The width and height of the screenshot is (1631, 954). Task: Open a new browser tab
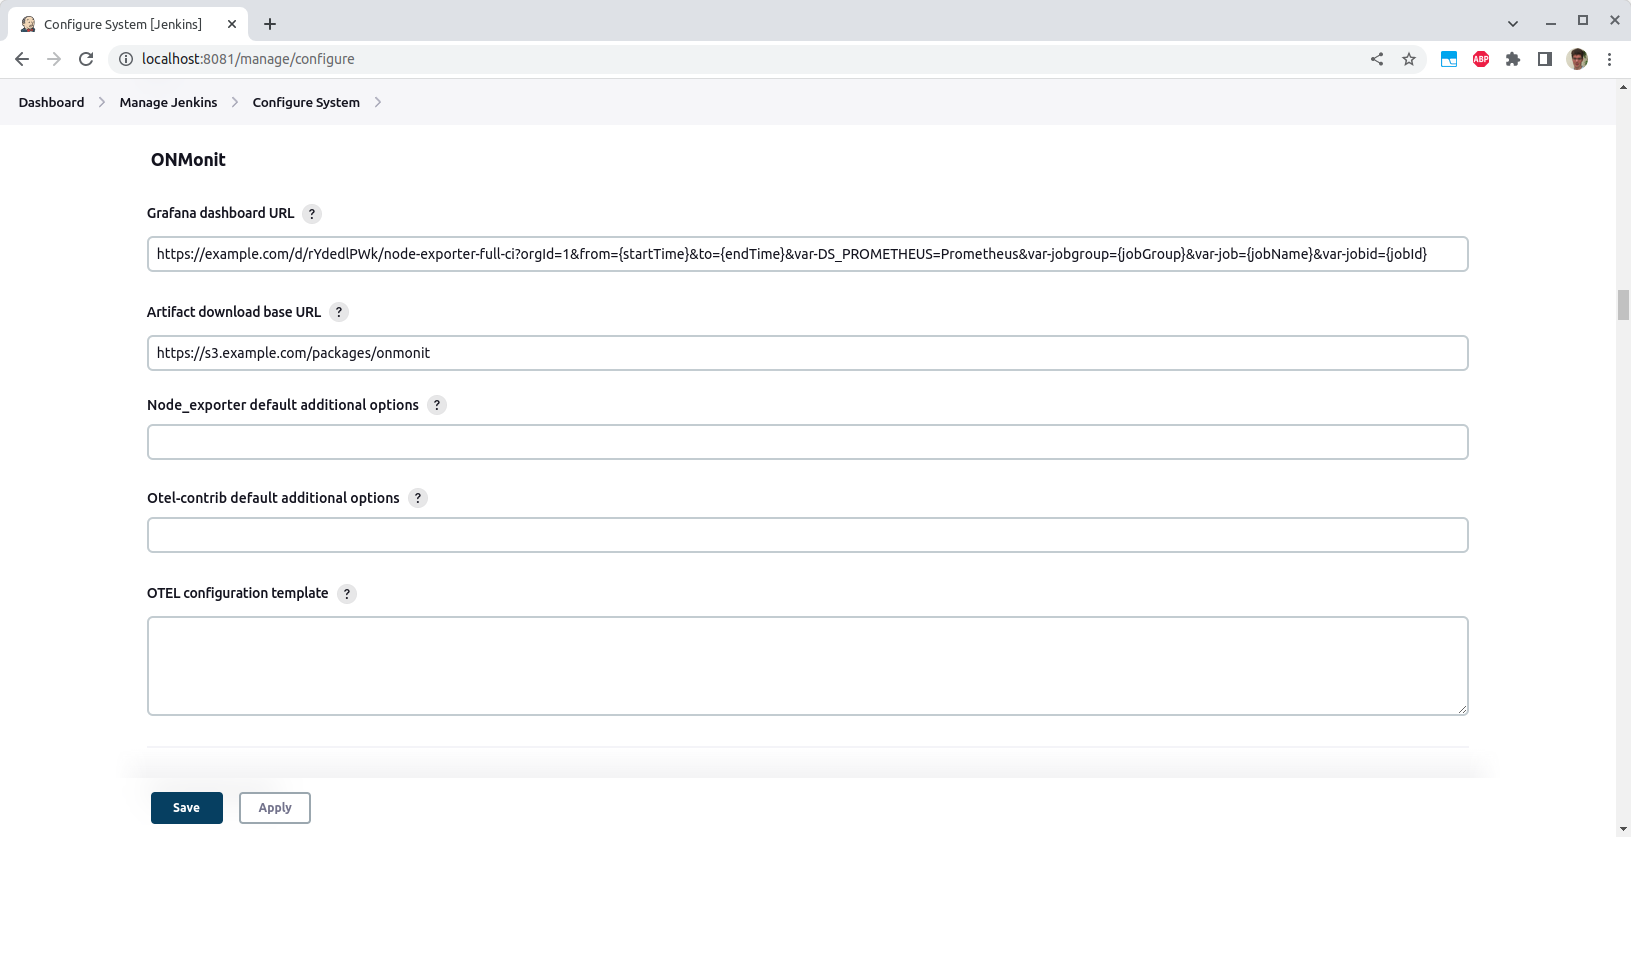click(270, 24)
